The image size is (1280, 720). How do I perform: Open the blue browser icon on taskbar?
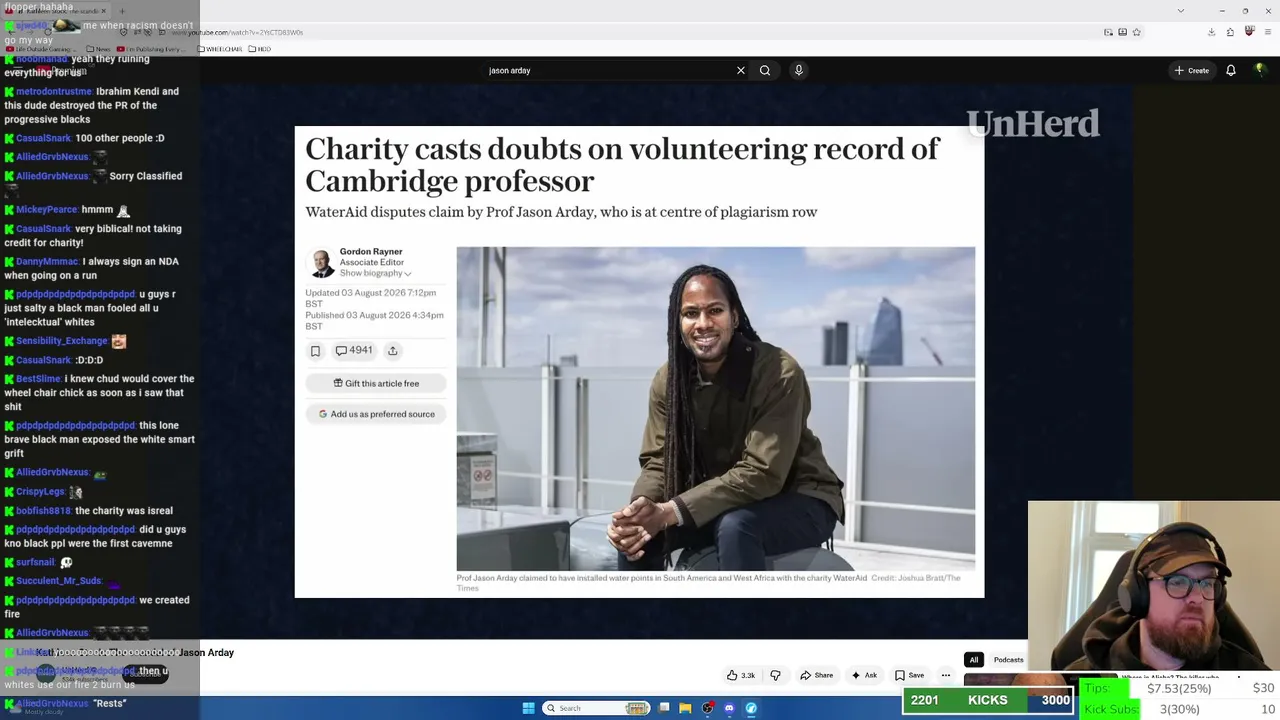coord(751,708)
